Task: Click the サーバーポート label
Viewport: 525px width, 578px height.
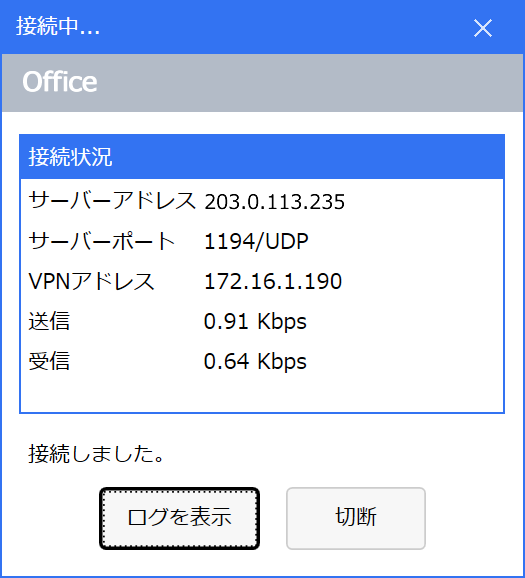Action: [102, 241]
